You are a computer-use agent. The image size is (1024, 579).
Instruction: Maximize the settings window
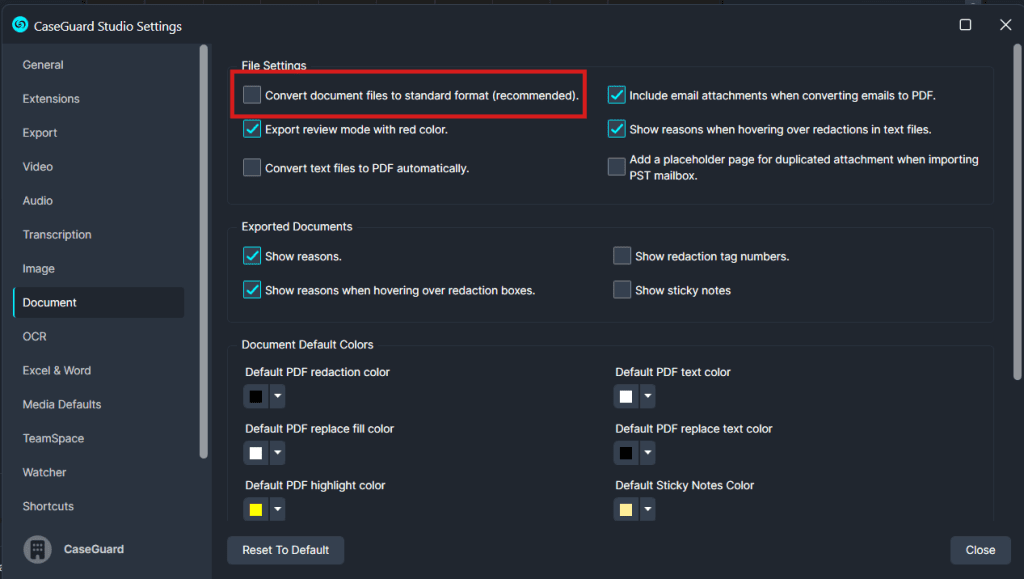[x=965, y=25]
